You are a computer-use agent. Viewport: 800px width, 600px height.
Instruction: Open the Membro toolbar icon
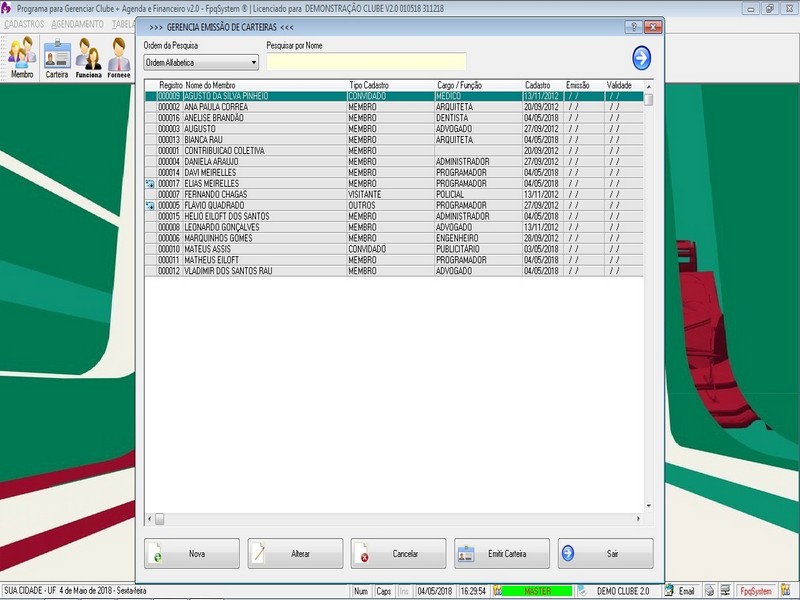tap(21, 58)
